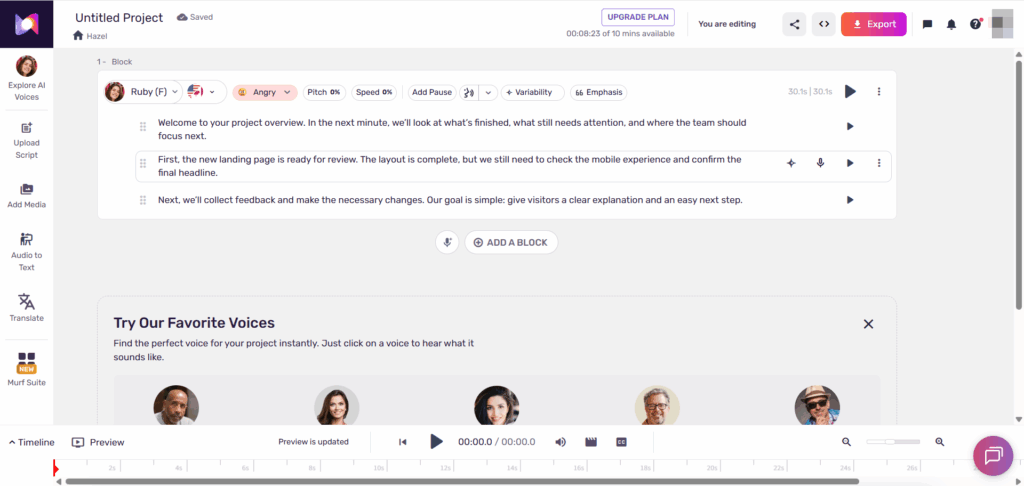Play the 'Next, we'll collect feedback' sentence
The height and width of the screenshot is (486, 1024).
coord(850,200)
